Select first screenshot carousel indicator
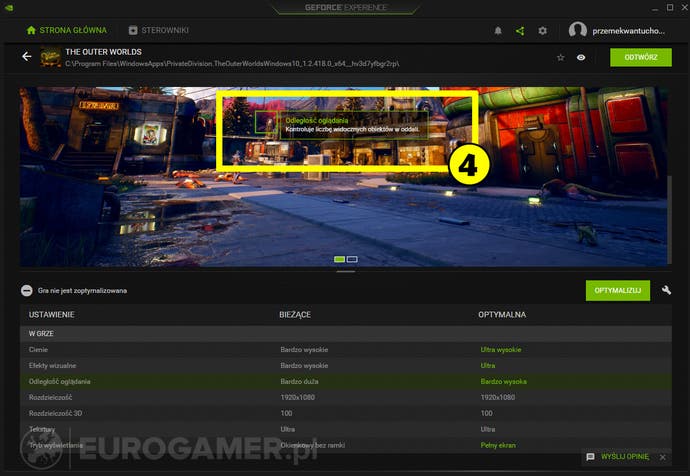Image resolution: width=690 pixels, height=476 pixels. point(339,259)
